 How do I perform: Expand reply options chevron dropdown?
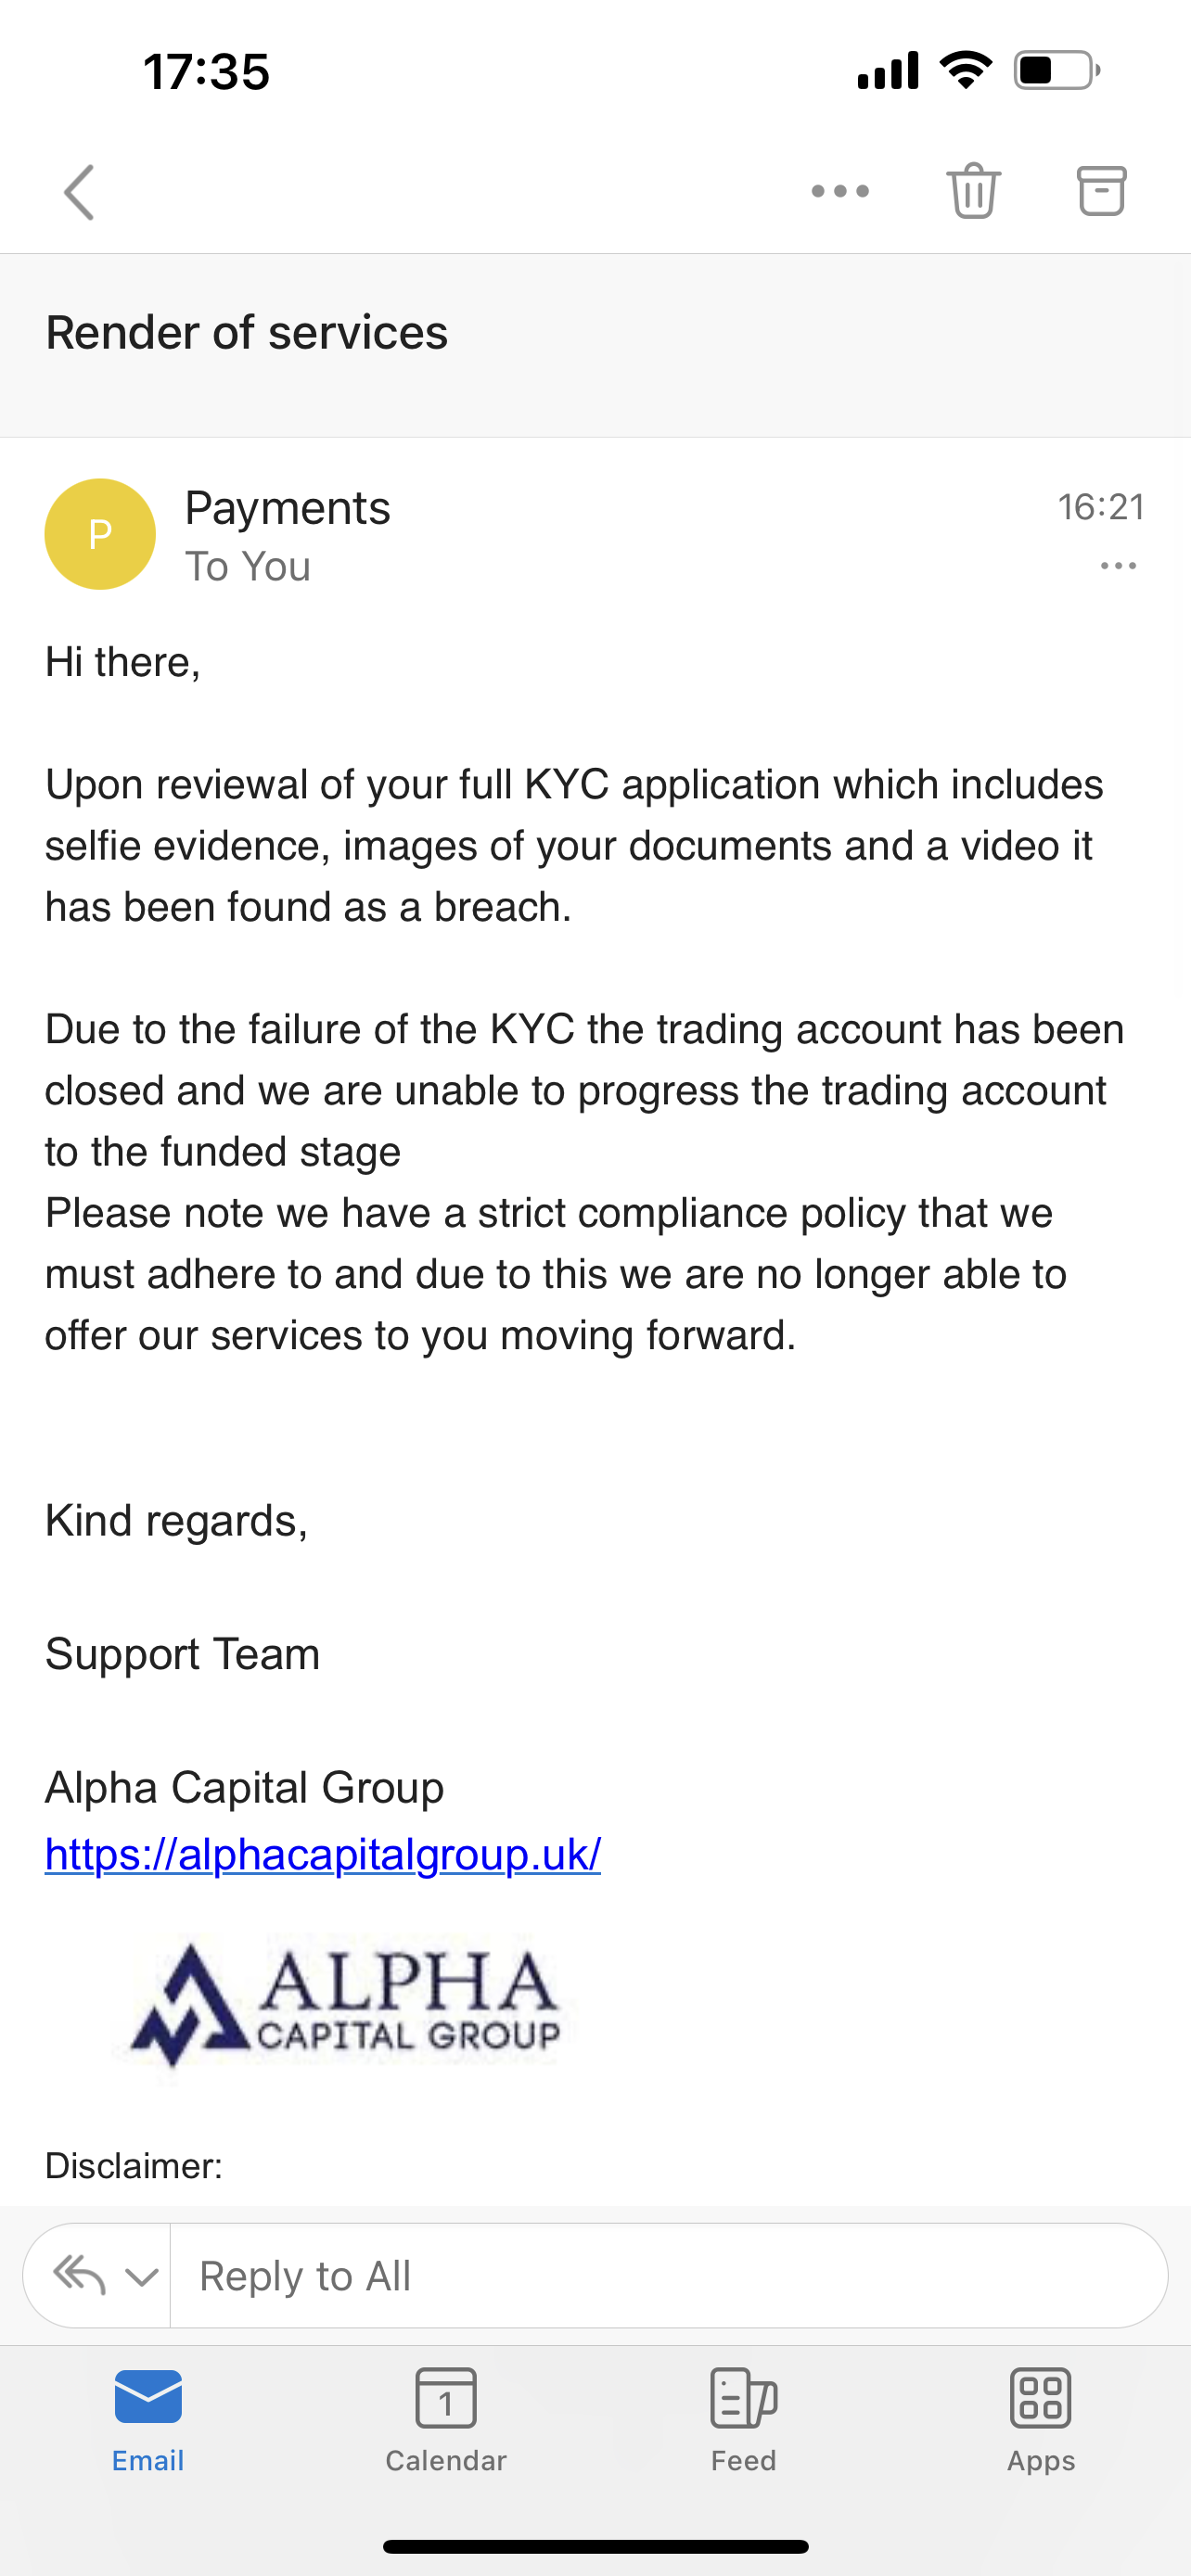(x=142, y=2277)
